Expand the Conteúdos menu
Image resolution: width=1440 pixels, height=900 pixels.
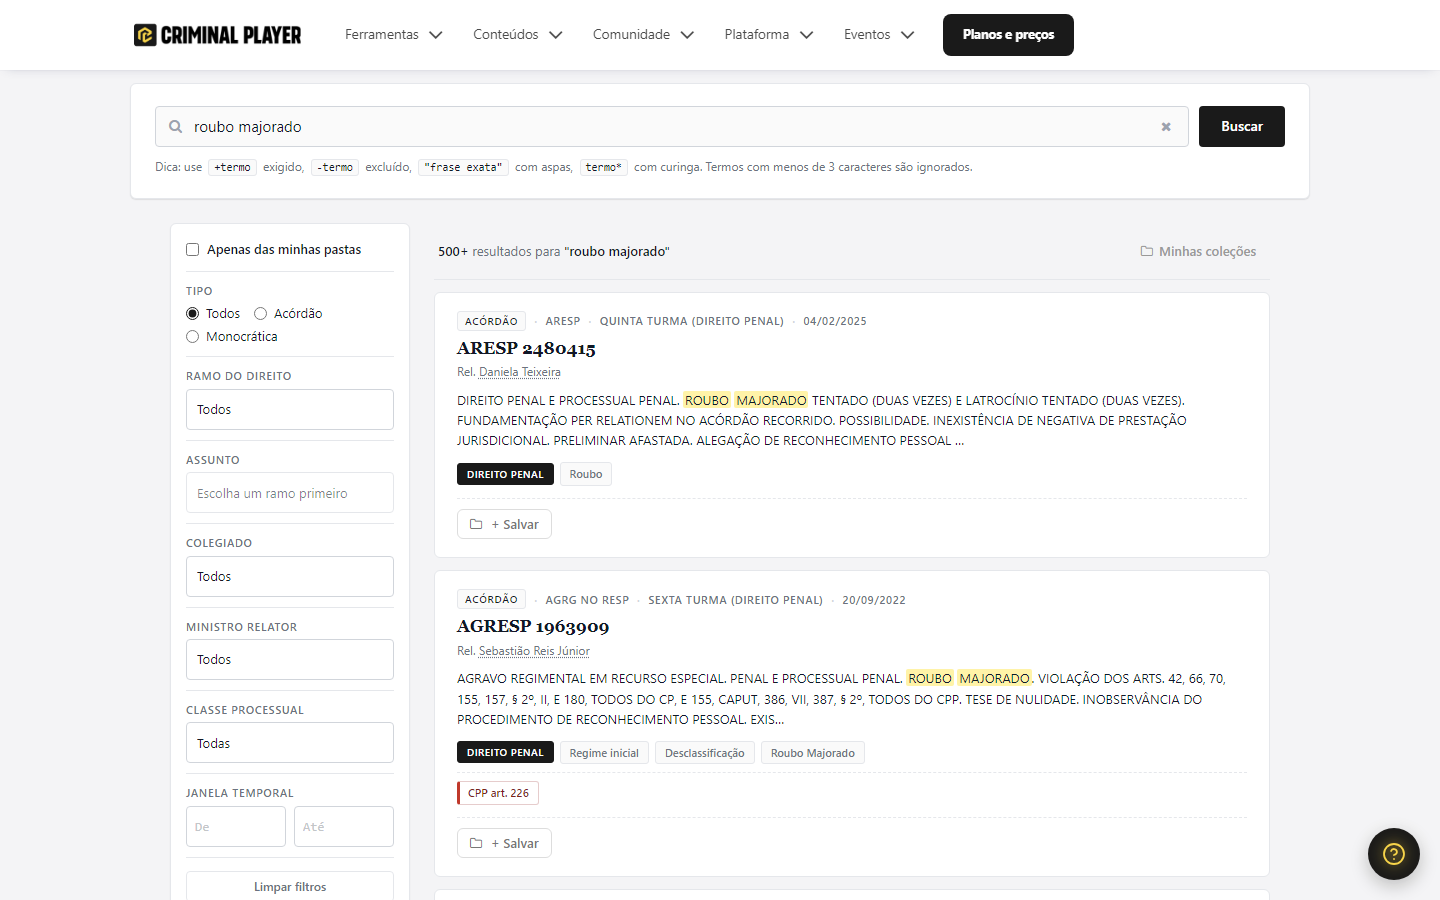(x=518, y=35)
